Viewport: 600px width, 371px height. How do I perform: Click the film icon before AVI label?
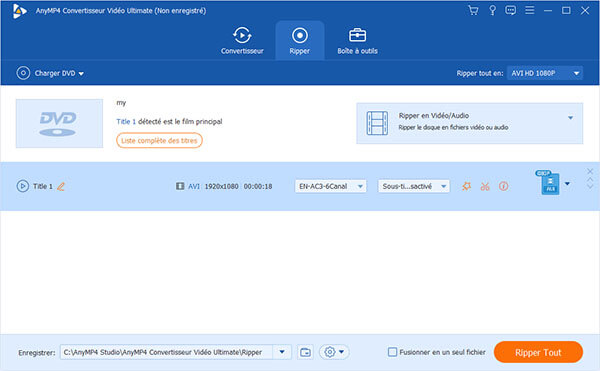tap(180, 186)
